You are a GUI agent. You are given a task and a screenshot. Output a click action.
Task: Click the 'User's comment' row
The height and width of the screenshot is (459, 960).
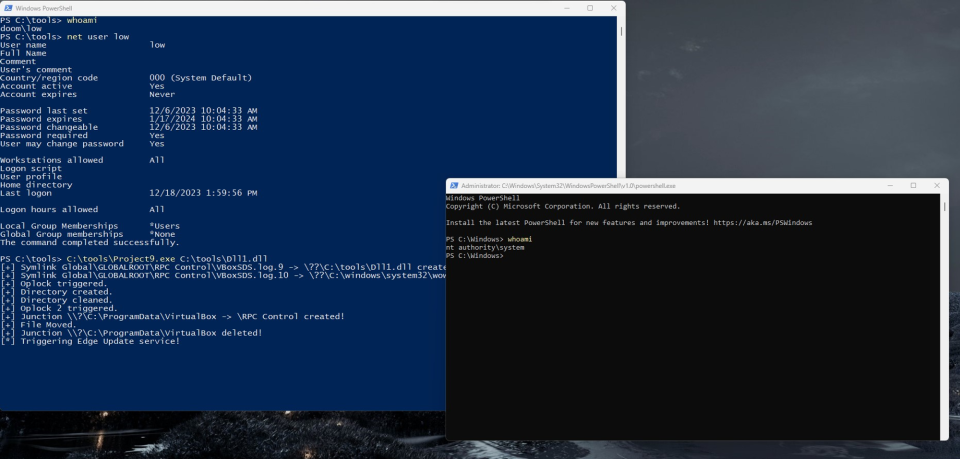click(x=36, y=70)
